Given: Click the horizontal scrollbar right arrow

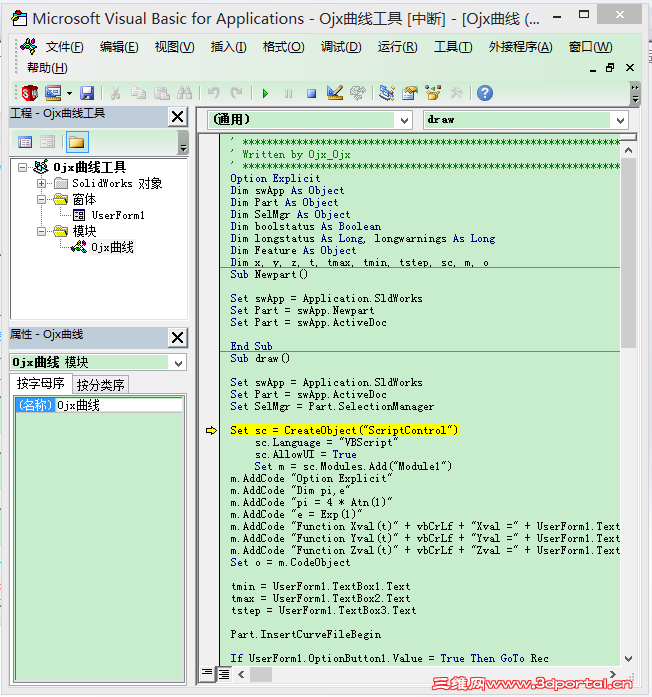Looking at the screenshot, I should [613, 674].
